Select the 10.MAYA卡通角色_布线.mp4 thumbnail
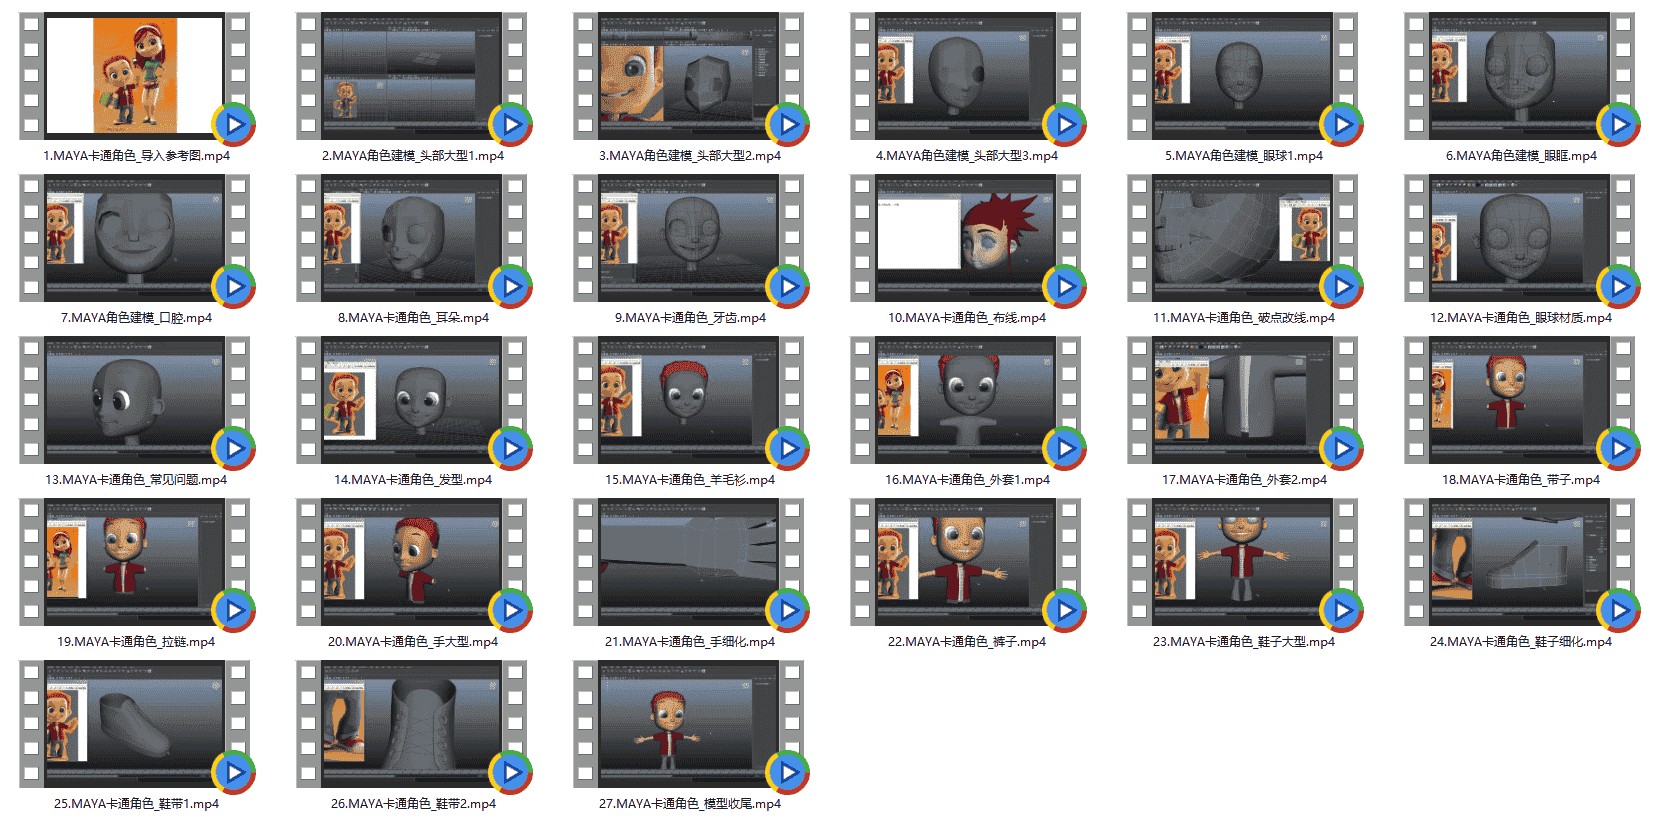1656x827 pixels. [x=965, y=238]
